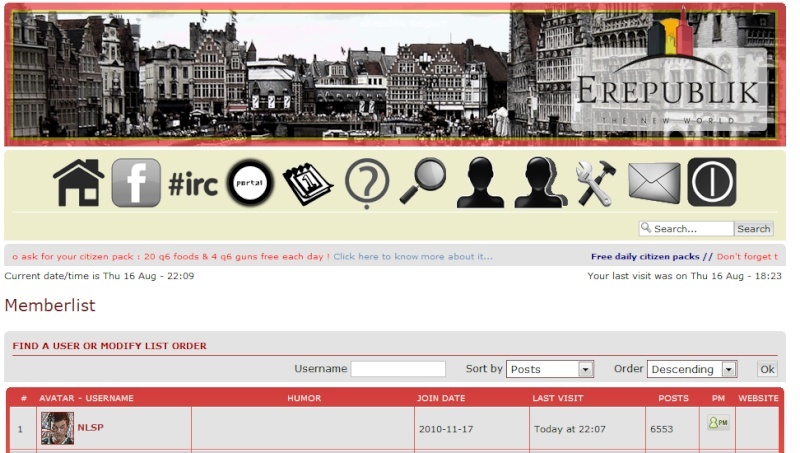Click the Ok button
This screenshot has height=453, width=800.
[767, 369]
